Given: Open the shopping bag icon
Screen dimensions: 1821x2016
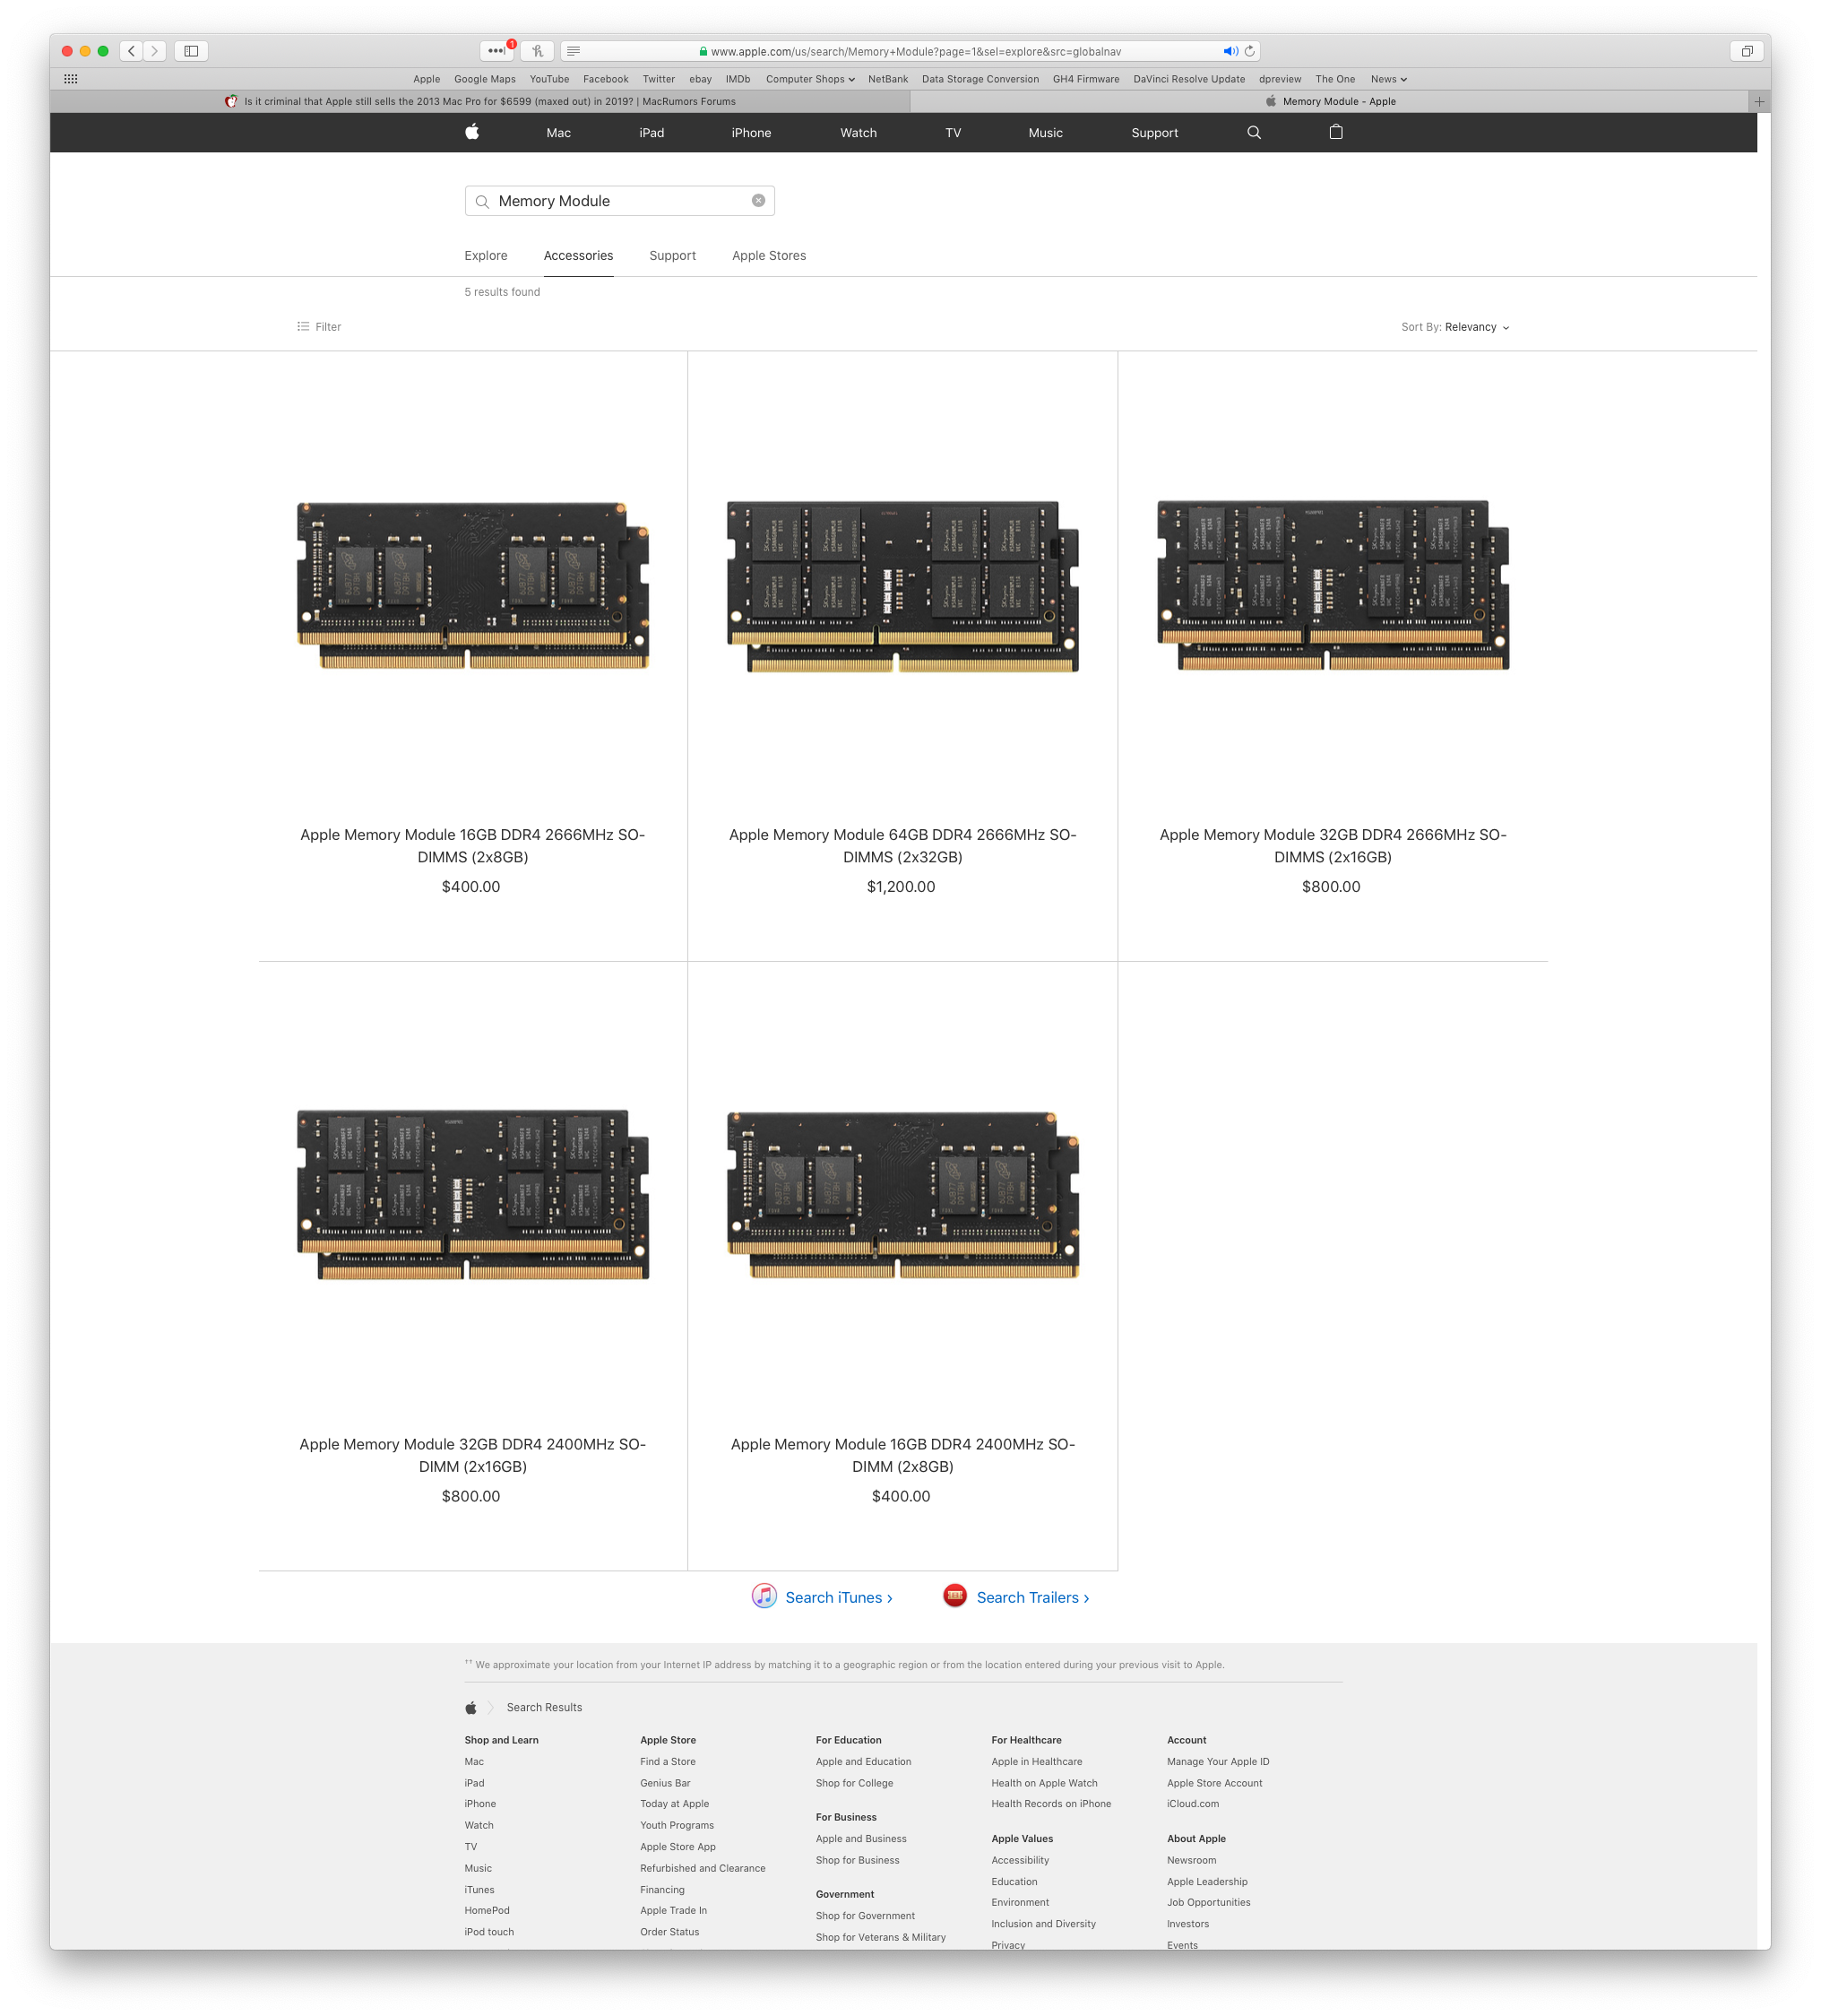Looking at the screenshot, I should (x=1336, y=132).
